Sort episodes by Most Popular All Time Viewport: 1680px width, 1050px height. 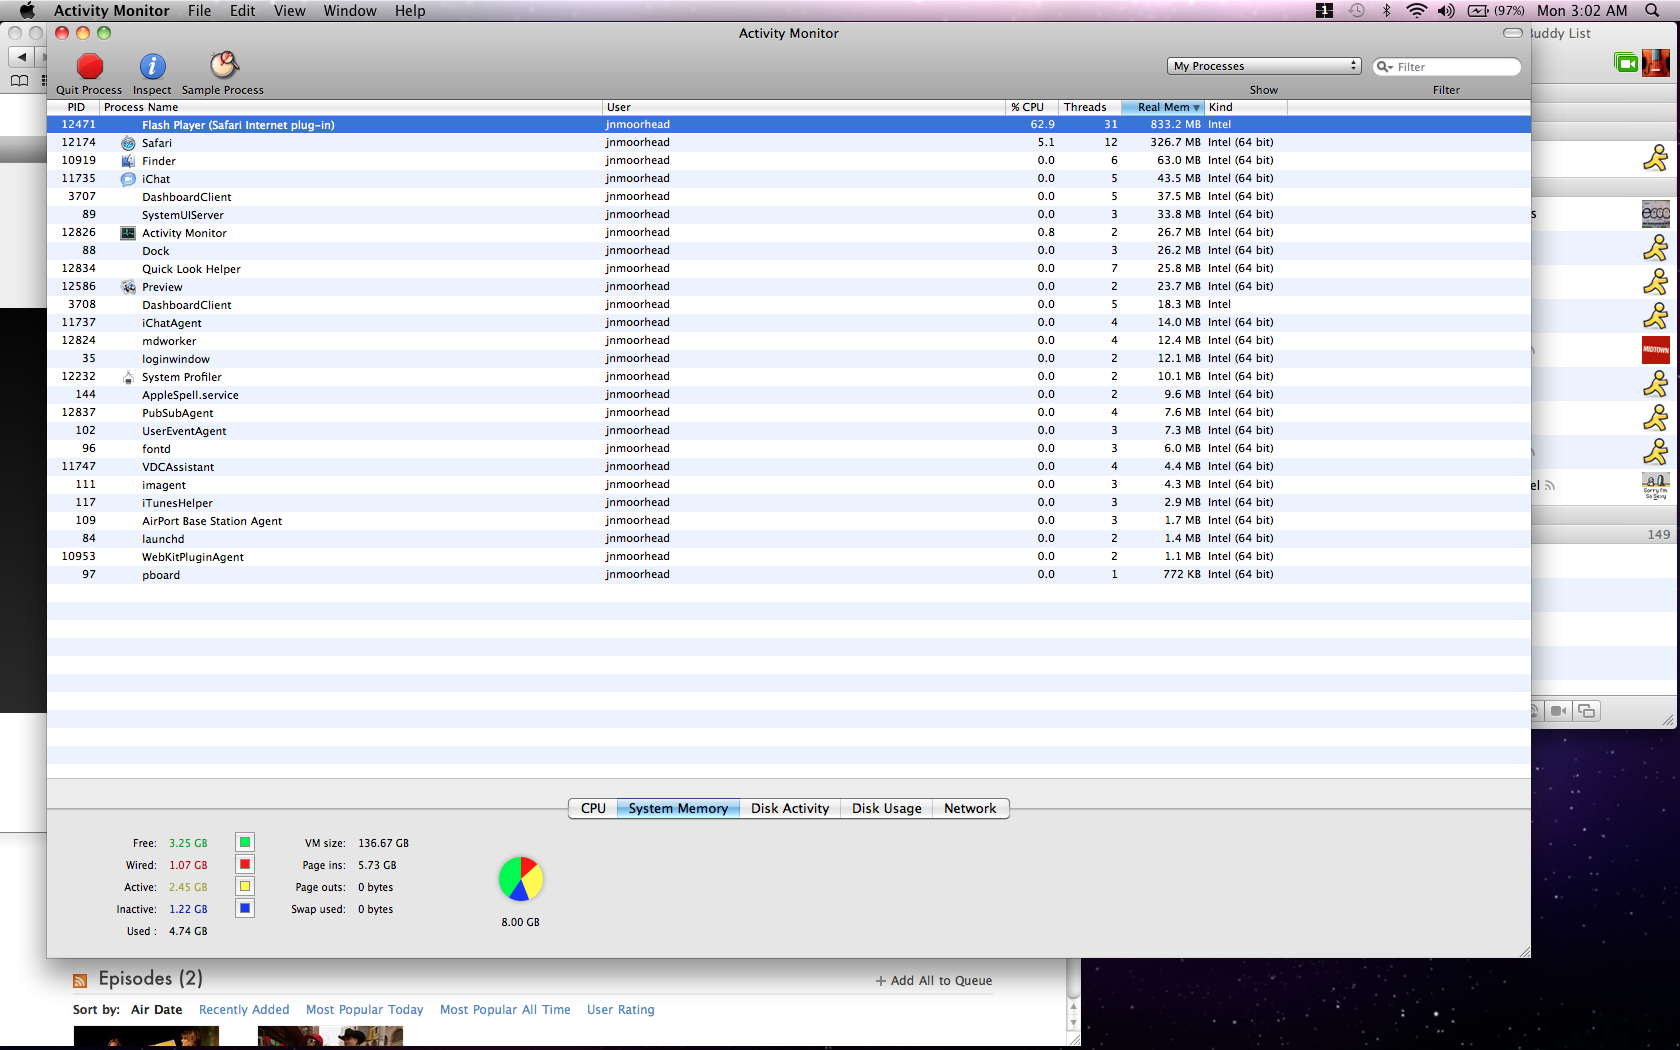(x=505, y=1010)
